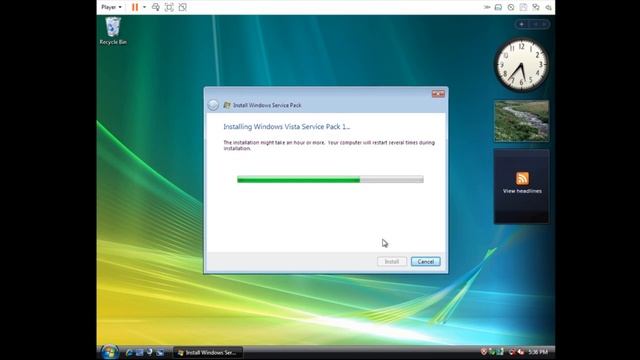Open the Recycle Bin on the desktop
Screen dimensions: 640x360
113,31
